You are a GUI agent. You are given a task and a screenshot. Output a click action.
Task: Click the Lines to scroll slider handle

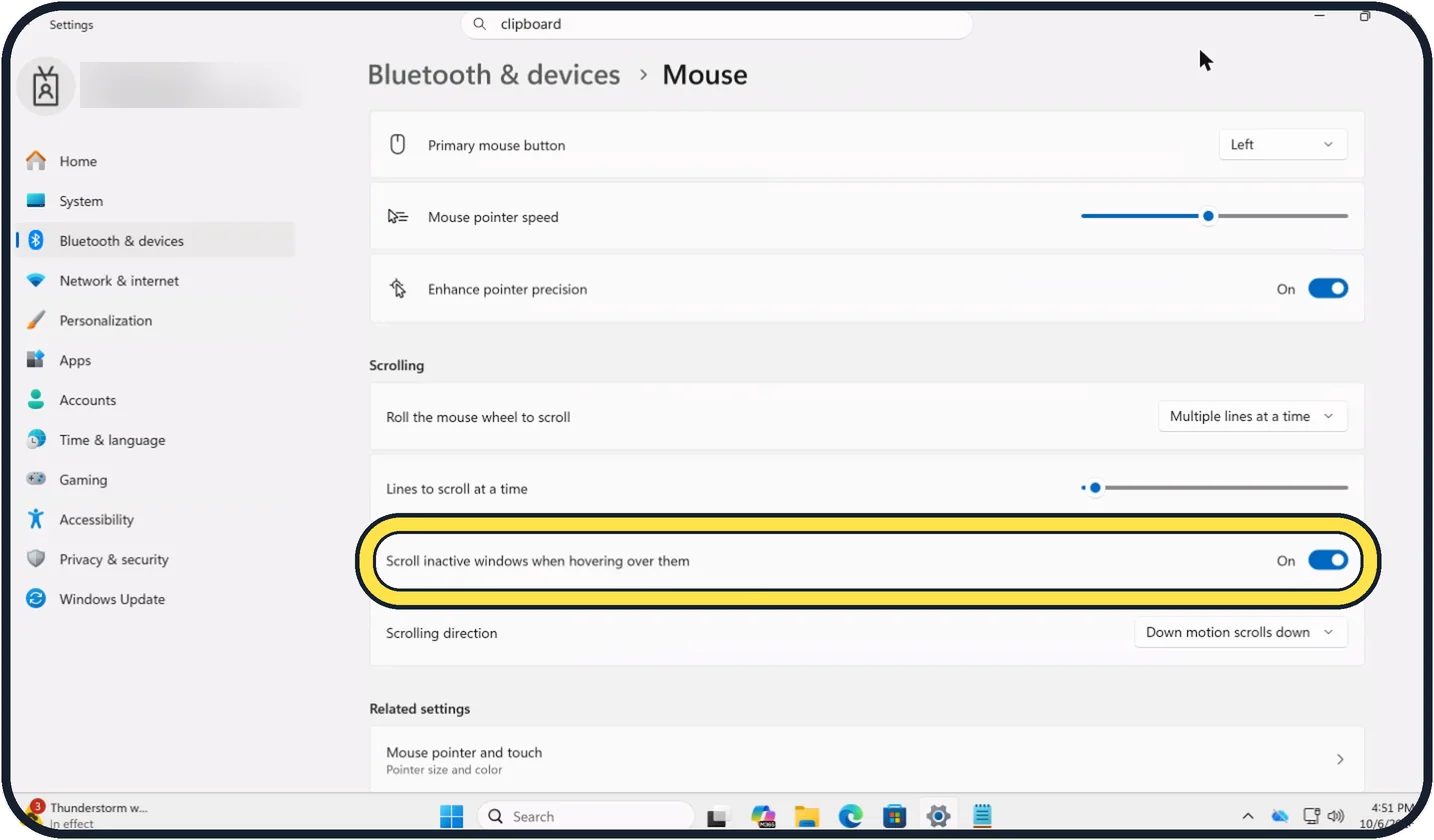pyautogui.click(x=1095, y=488)
